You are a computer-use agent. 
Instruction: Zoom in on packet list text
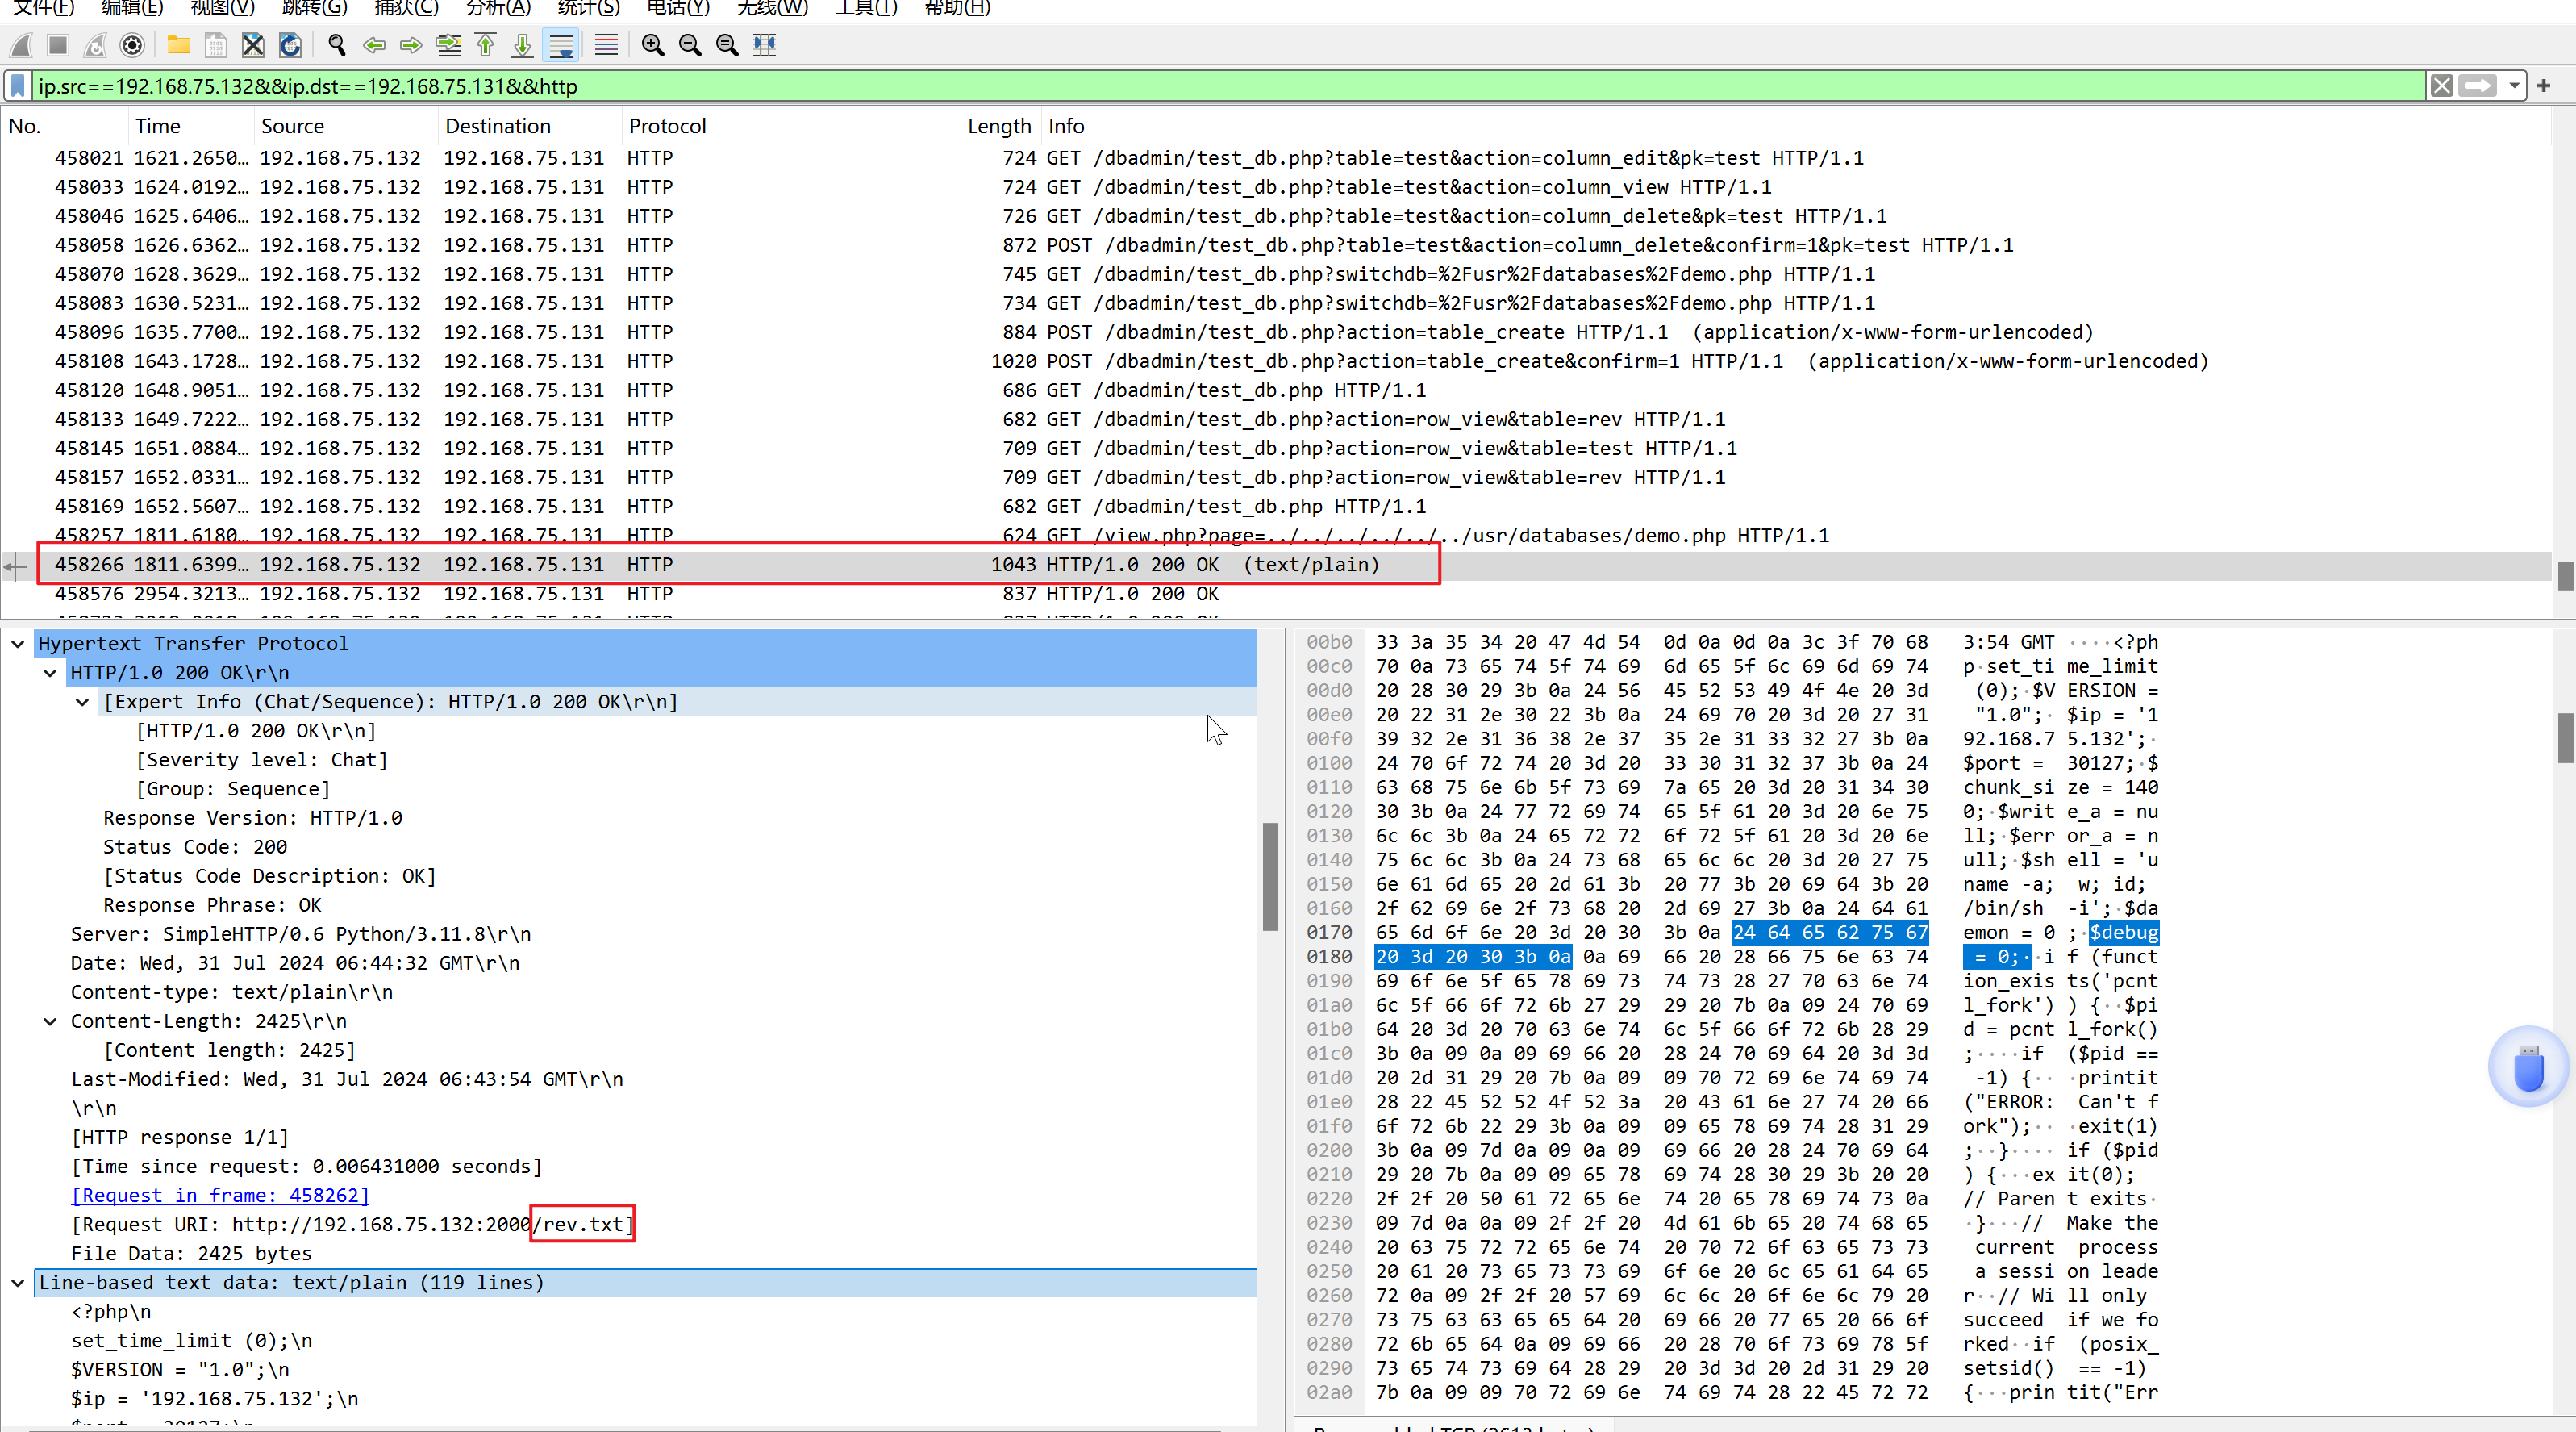(652, 45)
